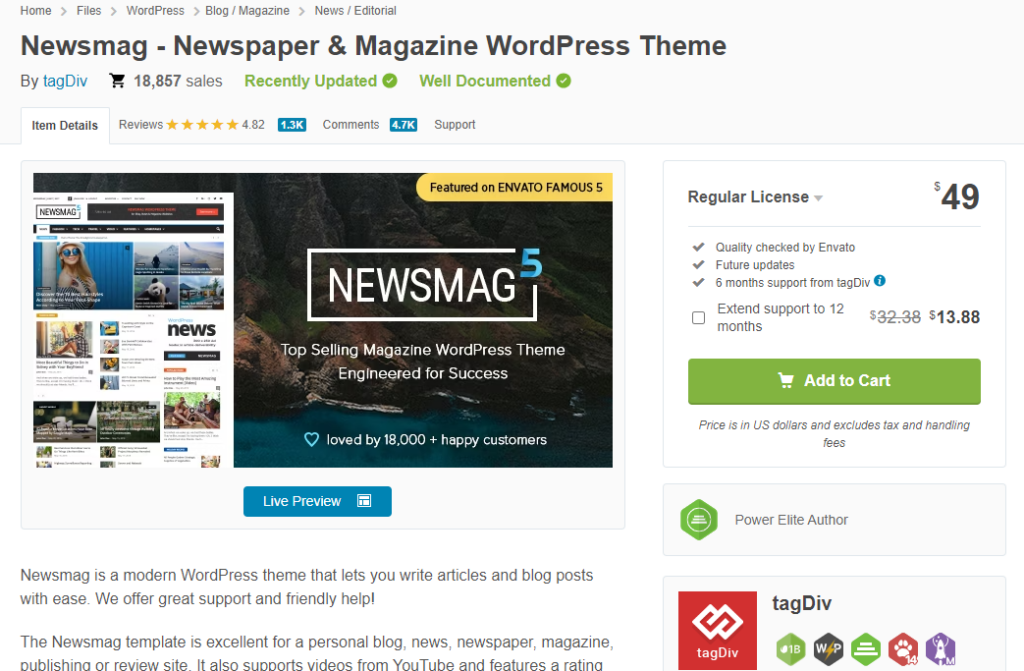
Task: Open Files breadcrumb link
Action: click(89, 10)
